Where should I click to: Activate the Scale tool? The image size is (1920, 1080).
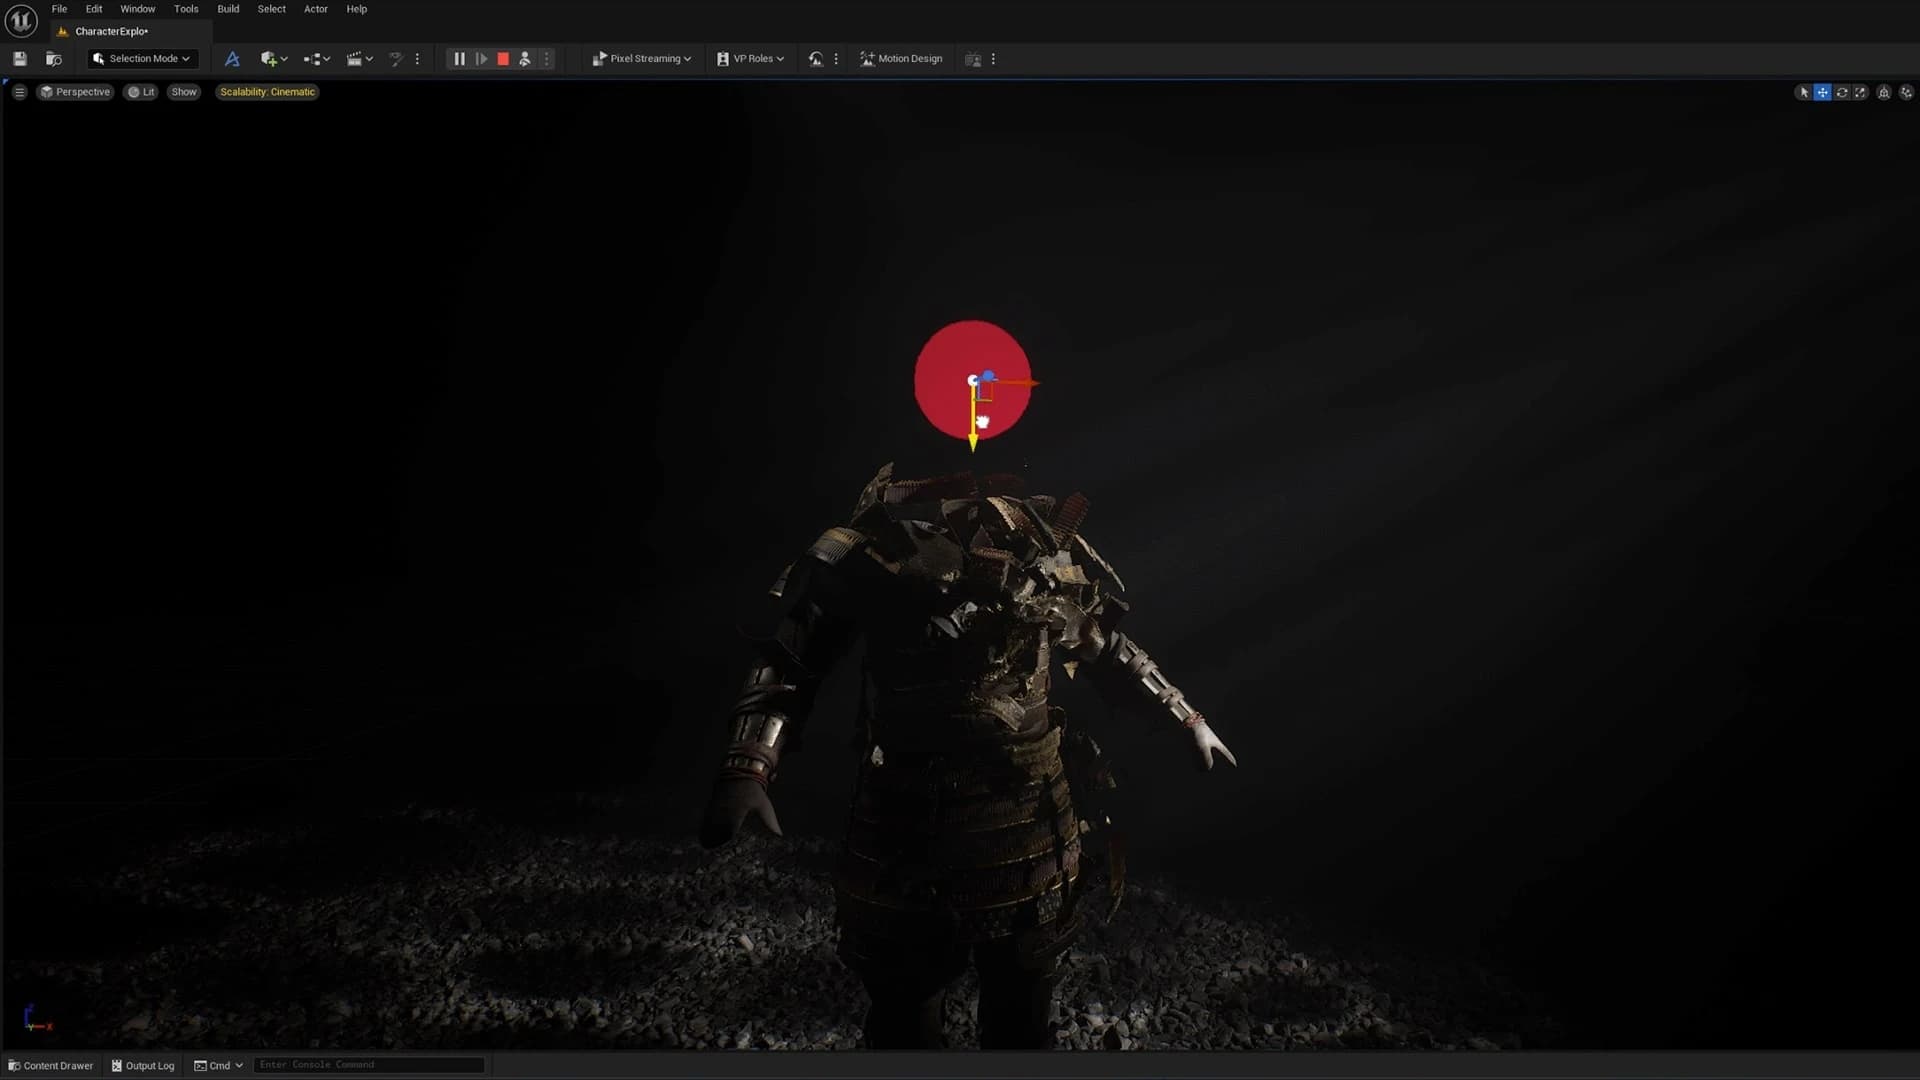(1861, 91)
